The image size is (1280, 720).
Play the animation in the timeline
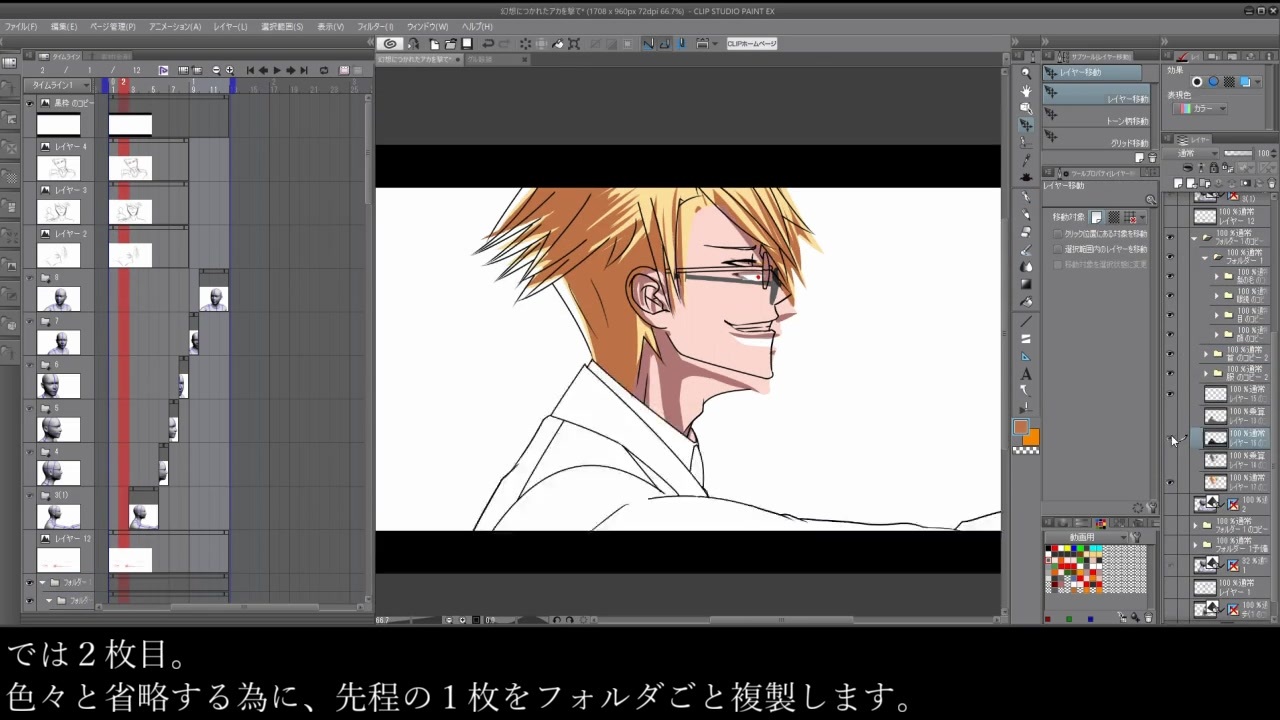point(277,70)
